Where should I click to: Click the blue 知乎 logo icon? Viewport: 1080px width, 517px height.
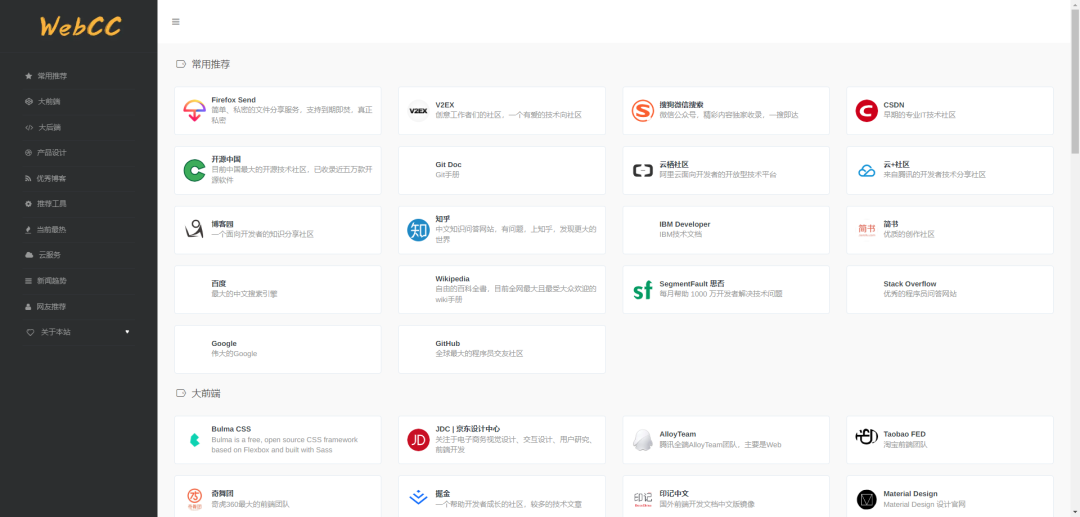pos(418,230)
